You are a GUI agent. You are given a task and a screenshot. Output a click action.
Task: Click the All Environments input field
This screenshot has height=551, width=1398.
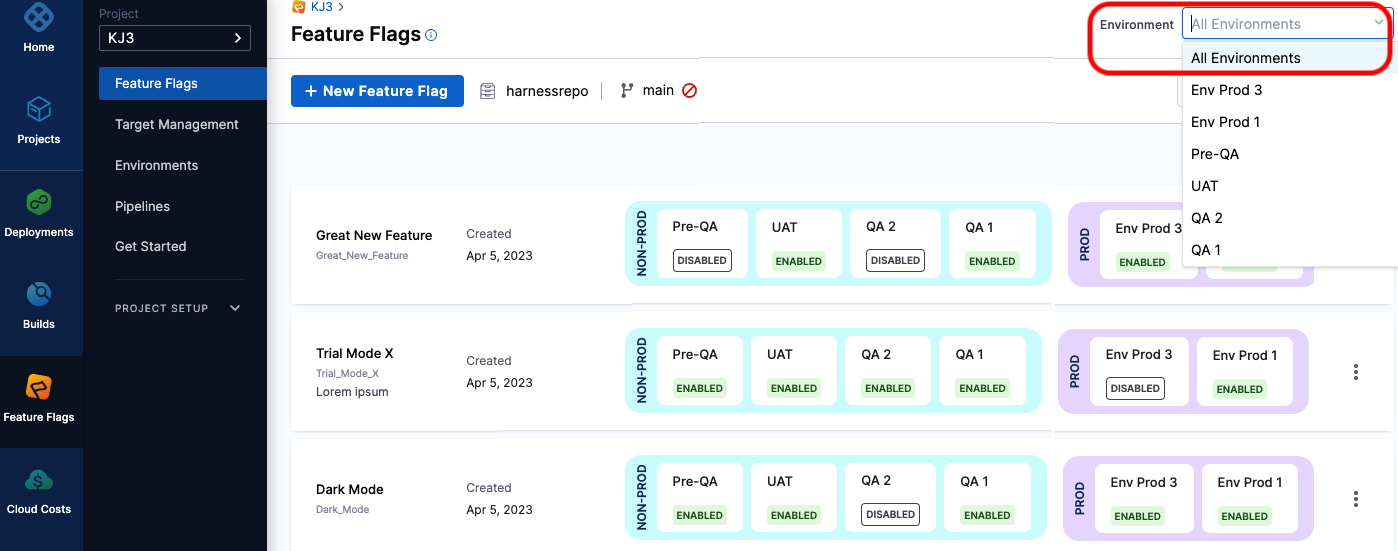[1275, 24]
